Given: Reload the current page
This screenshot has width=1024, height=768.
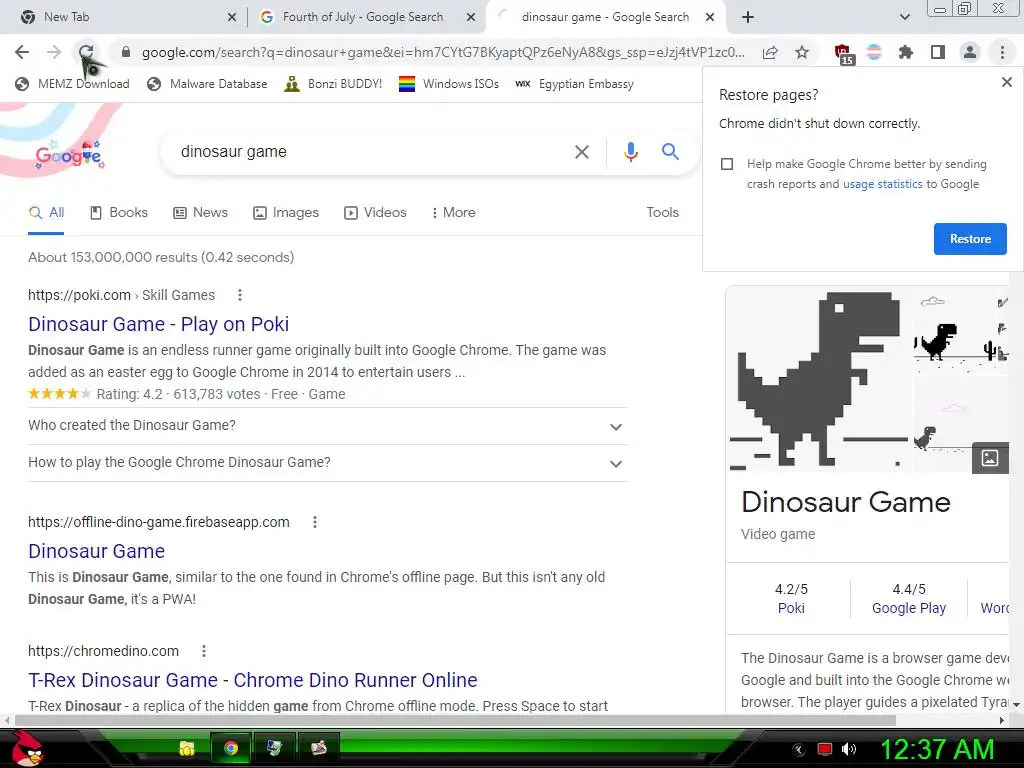Looking at the screenshot, I should point(86,52).
